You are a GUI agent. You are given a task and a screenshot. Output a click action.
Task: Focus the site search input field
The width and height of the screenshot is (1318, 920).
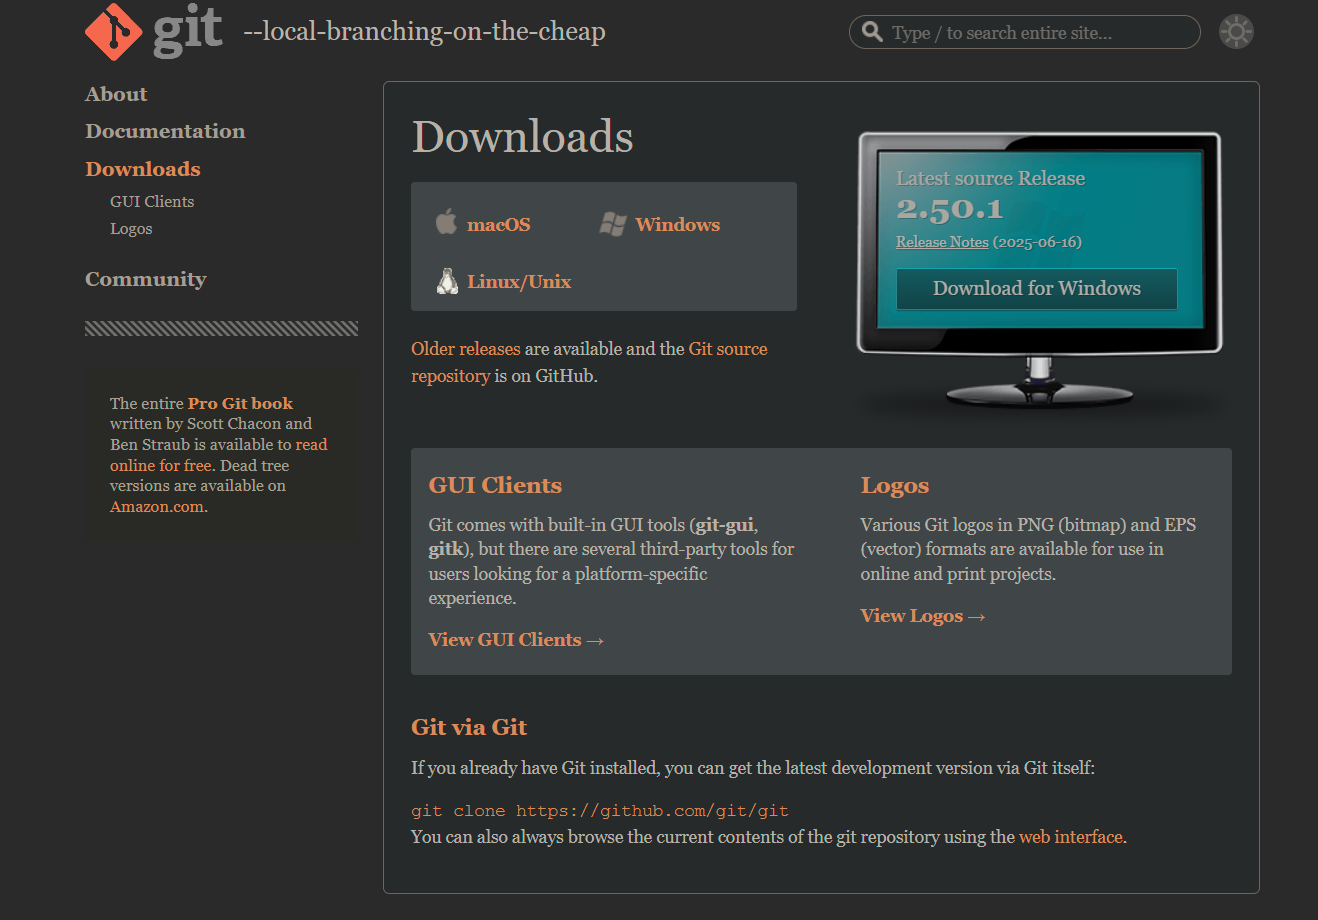[1024, 32]
